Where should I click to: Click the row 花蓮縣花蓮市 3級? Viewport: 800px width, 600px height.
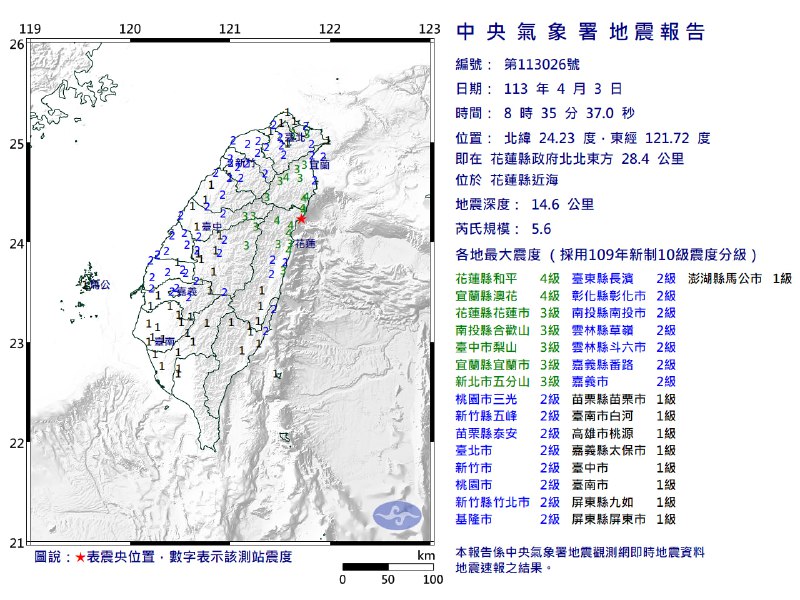508,313
